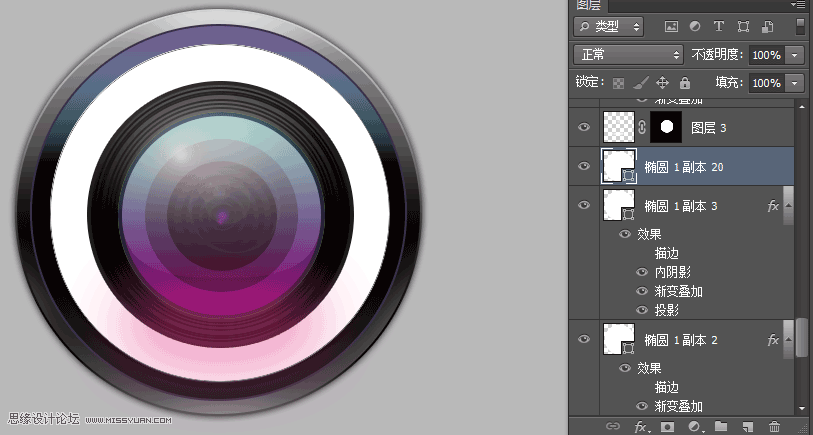Select the 椭圆 1 副本 3 layer name
The image size is (813, 435).
coord(680,206)
